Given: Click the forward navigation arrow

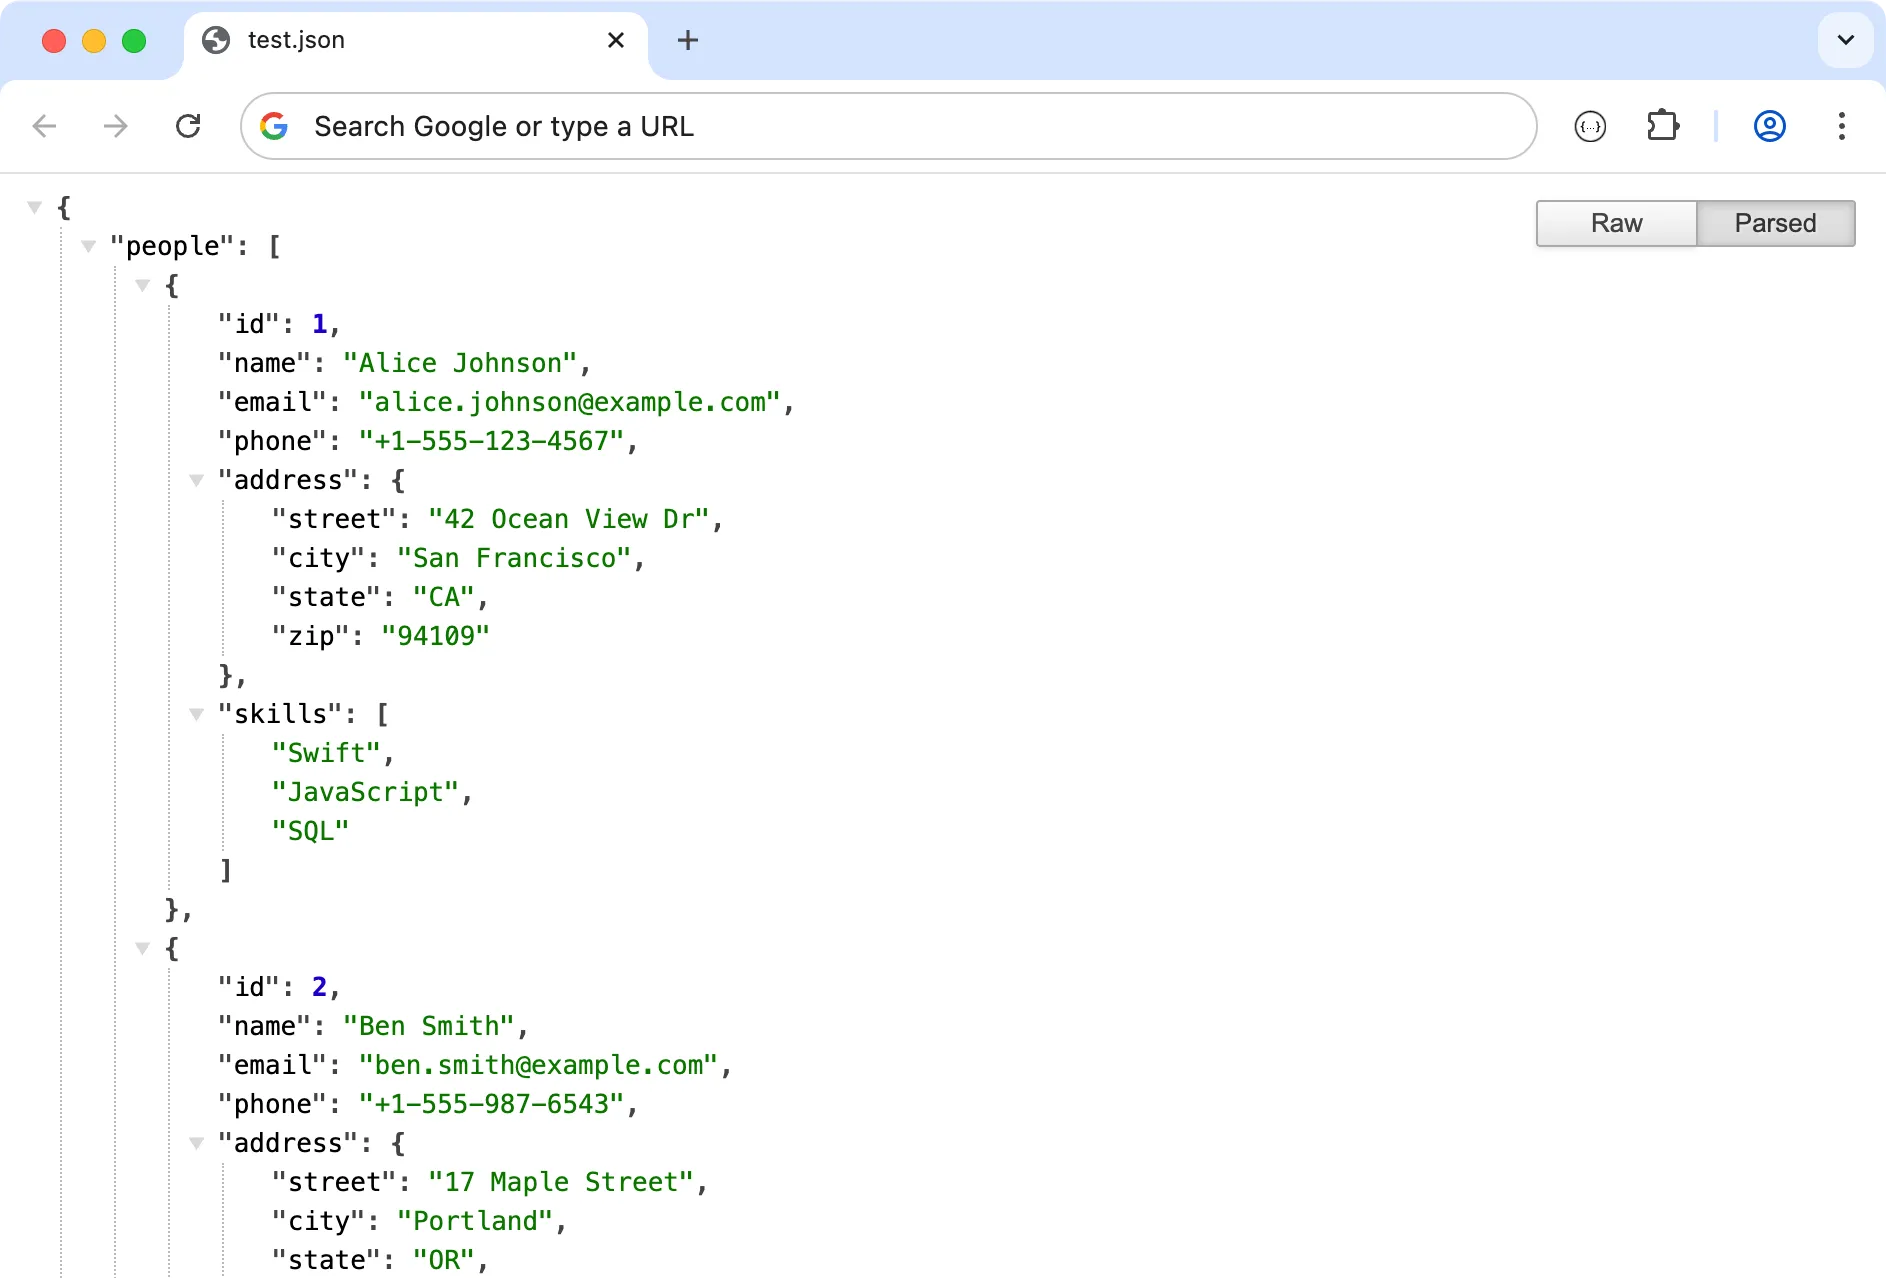Looking at the screenshot, I should click(115, 126).
